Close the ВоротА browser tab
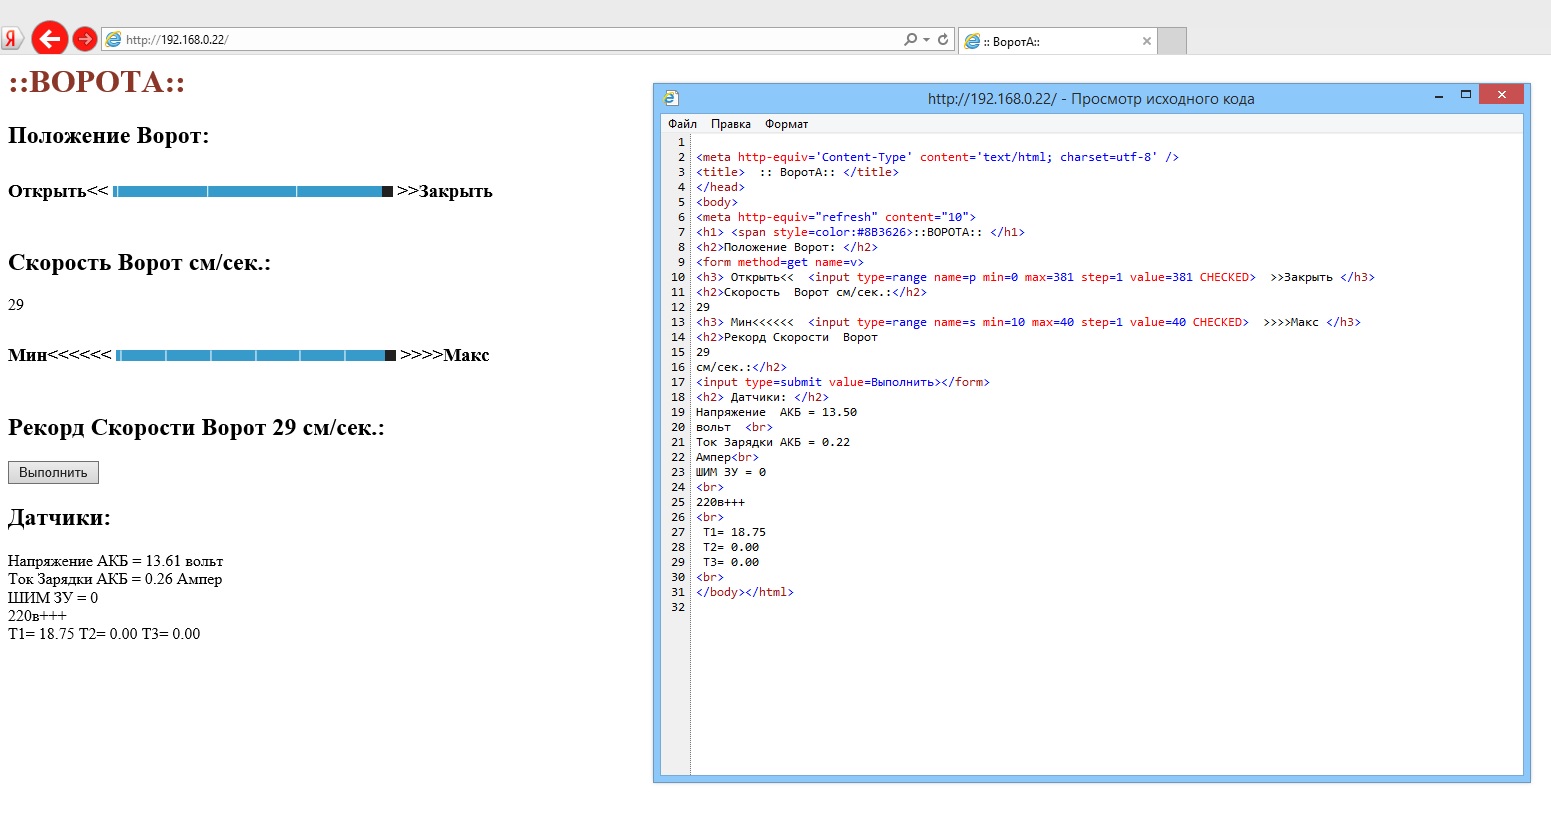Screen dimensions: 1551x833 coord(1147,41)
